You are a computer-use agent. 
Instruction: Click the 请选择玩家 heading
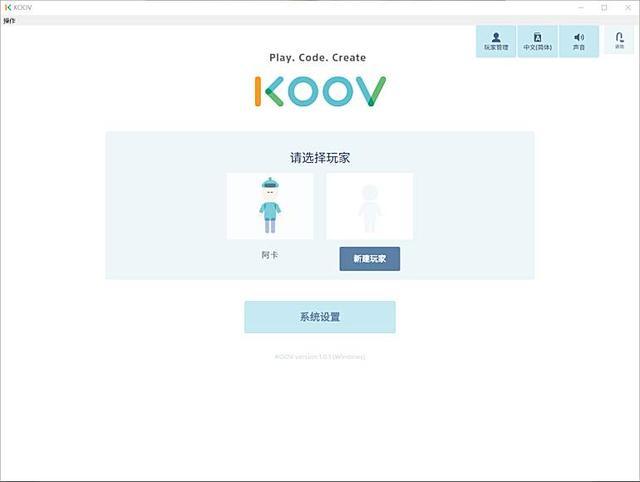[x=320, y=158]
